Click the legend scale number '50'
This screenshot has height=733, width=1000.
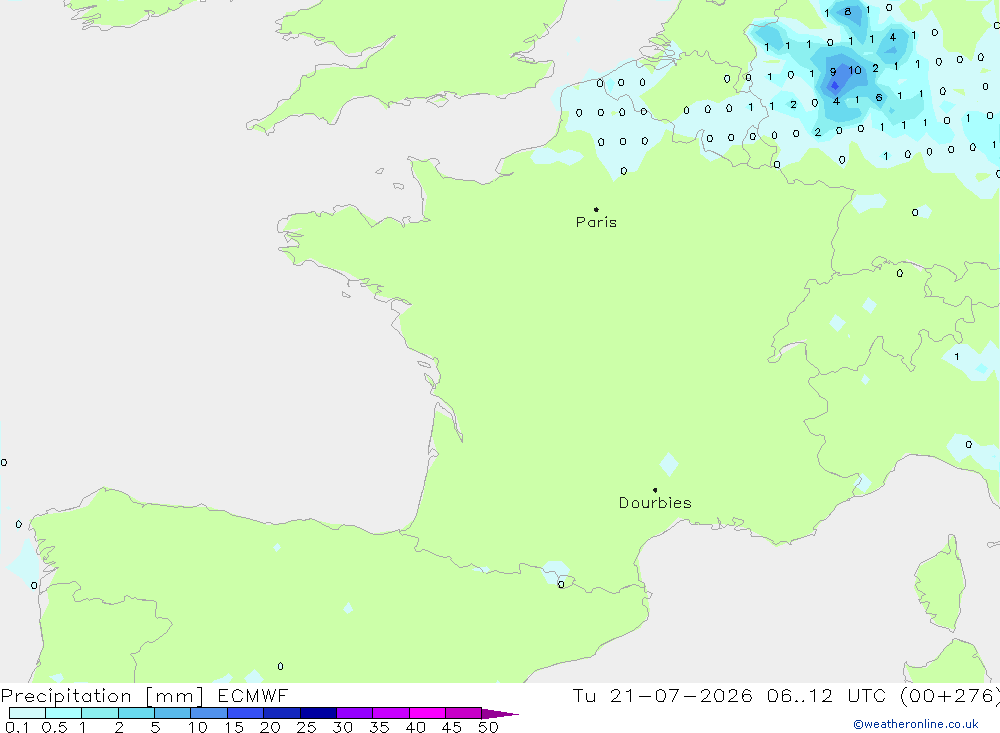(x=488, y=727)
